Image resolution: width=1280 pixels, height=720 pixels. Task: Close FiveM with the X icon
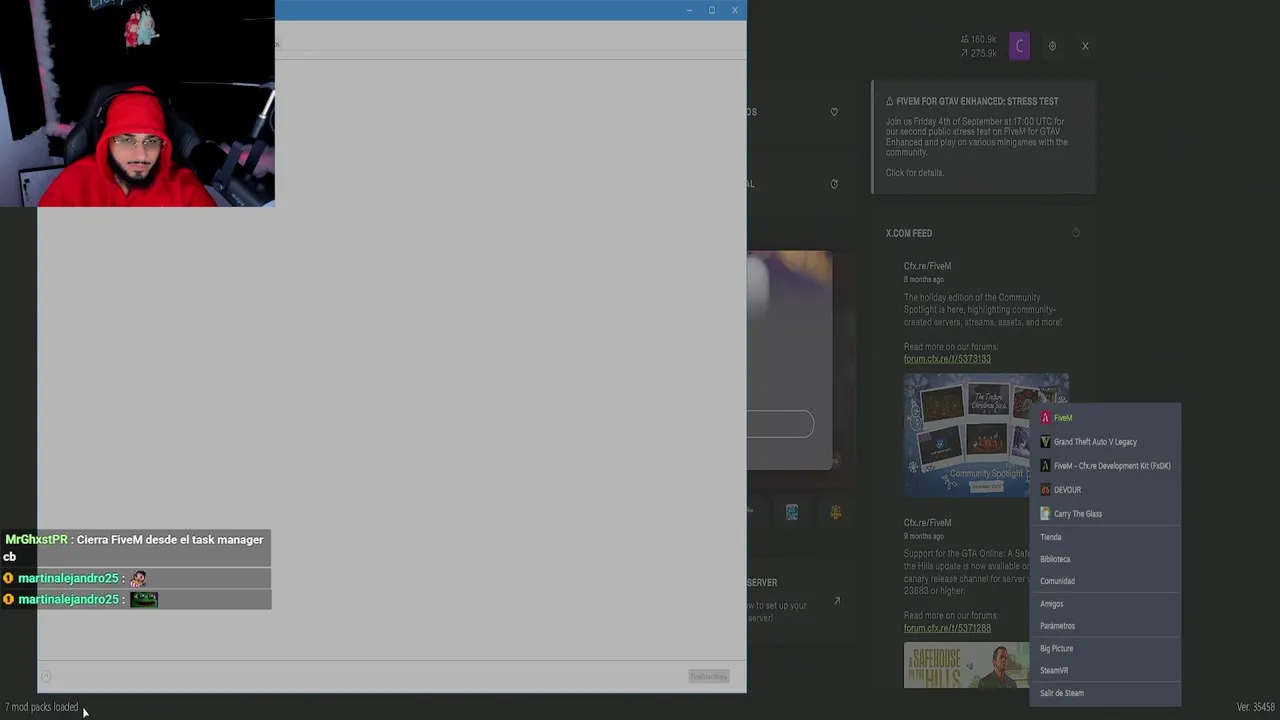(1085, 46)
